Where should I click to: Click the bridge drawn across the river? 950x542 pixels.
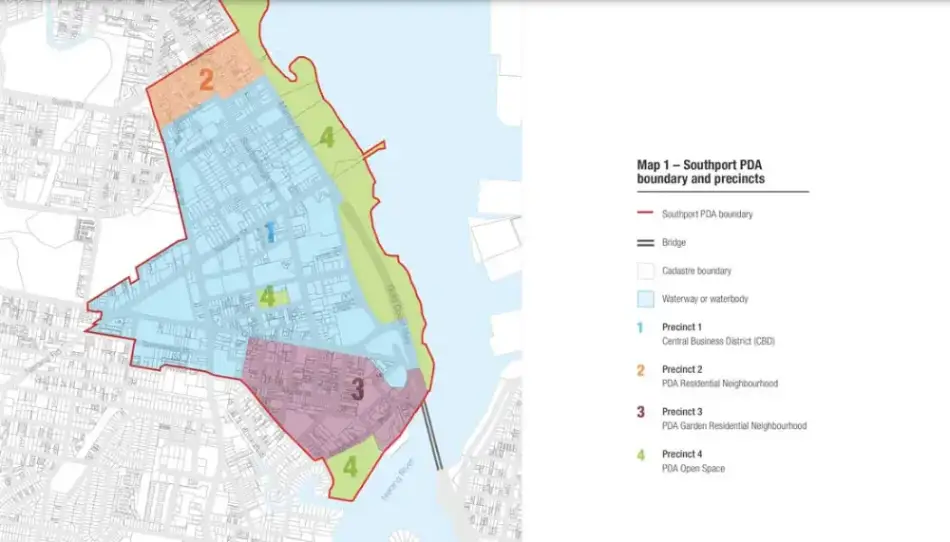[433, 436]
